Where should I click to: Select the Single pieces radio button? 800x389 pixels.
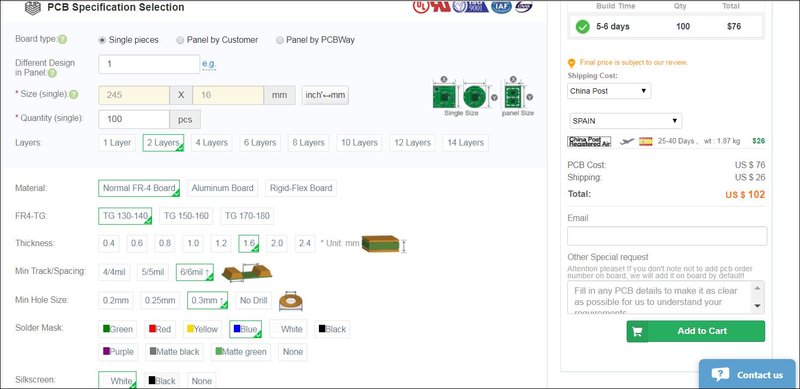tap(102, 40)
